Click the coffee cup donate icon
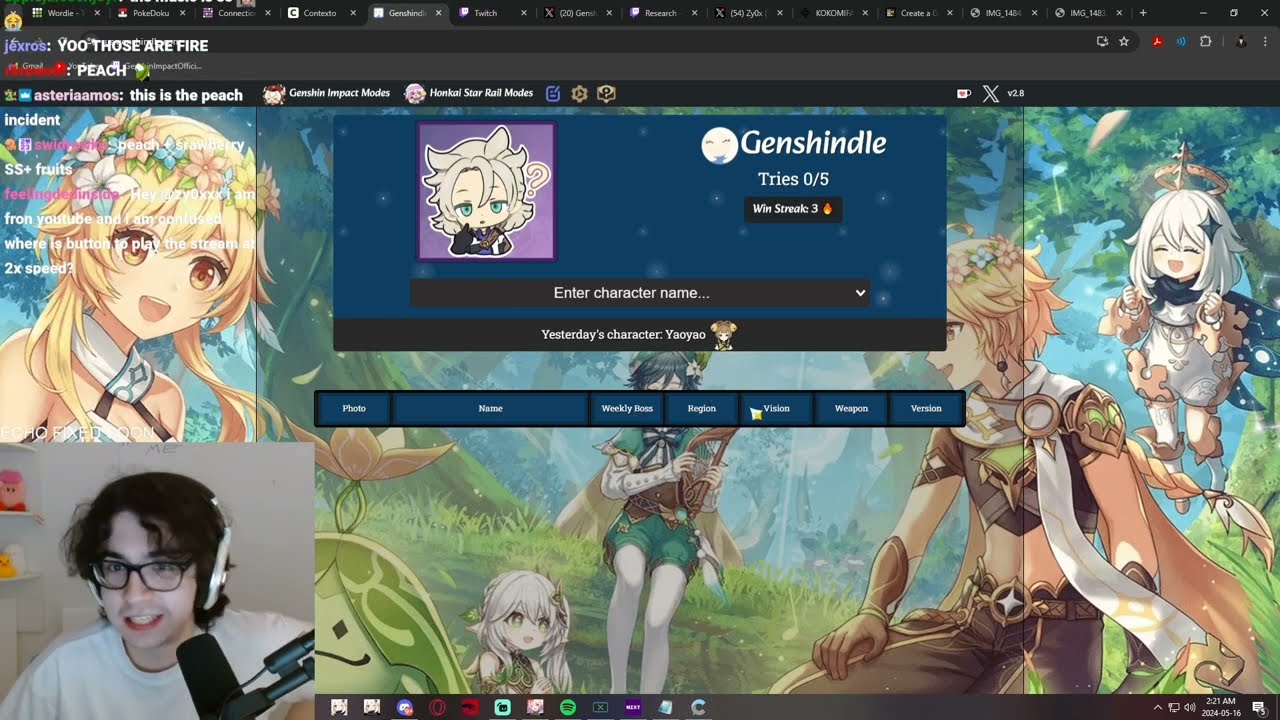This screenshot has height=720, width=1280. point(964,93)
